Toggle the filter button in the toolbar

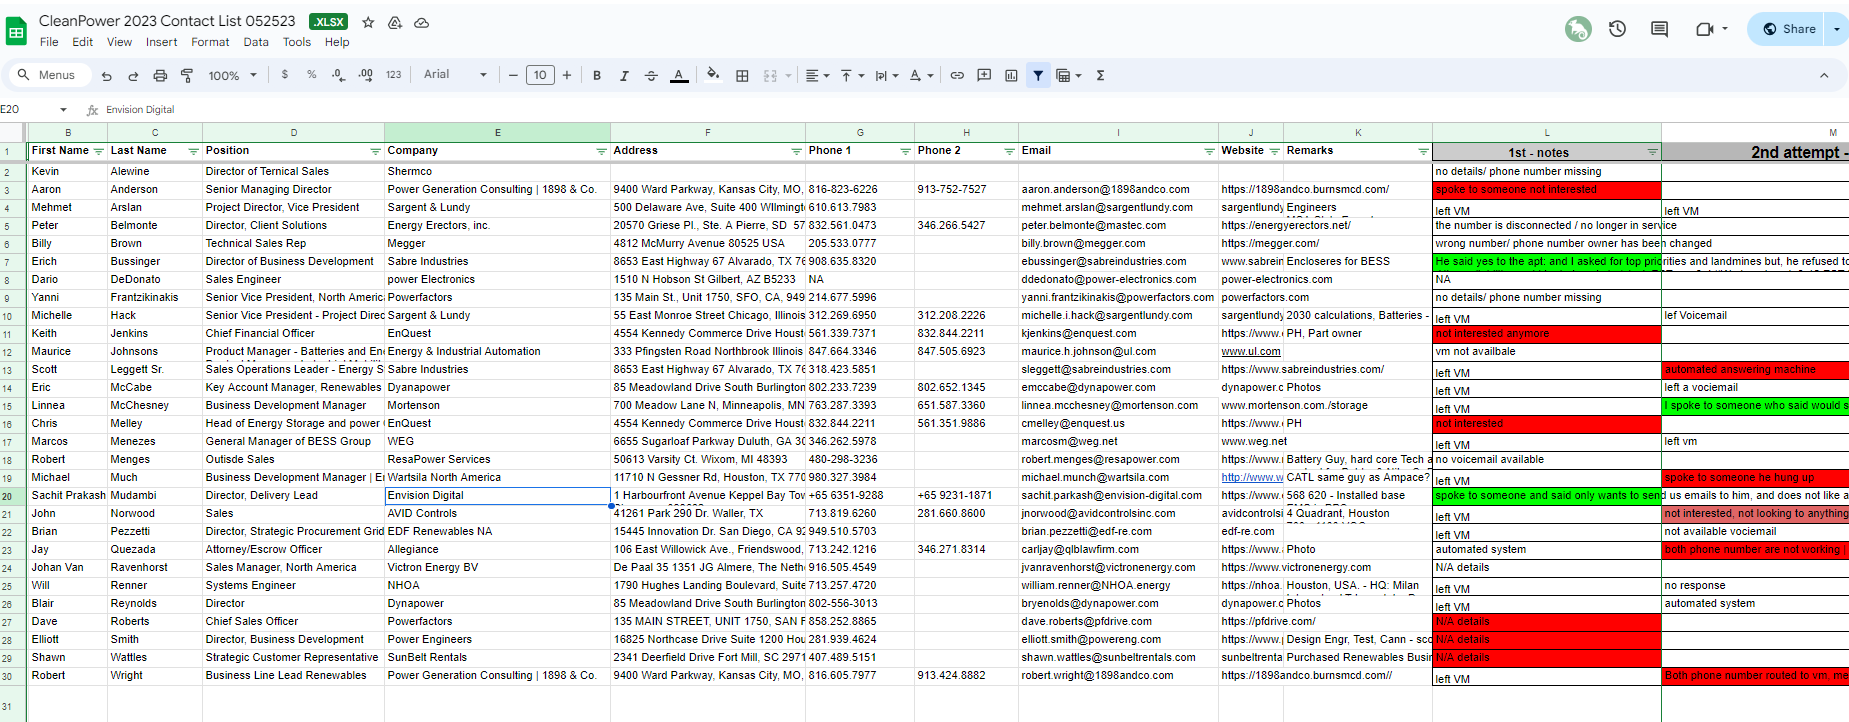[x=1038, y=75]
